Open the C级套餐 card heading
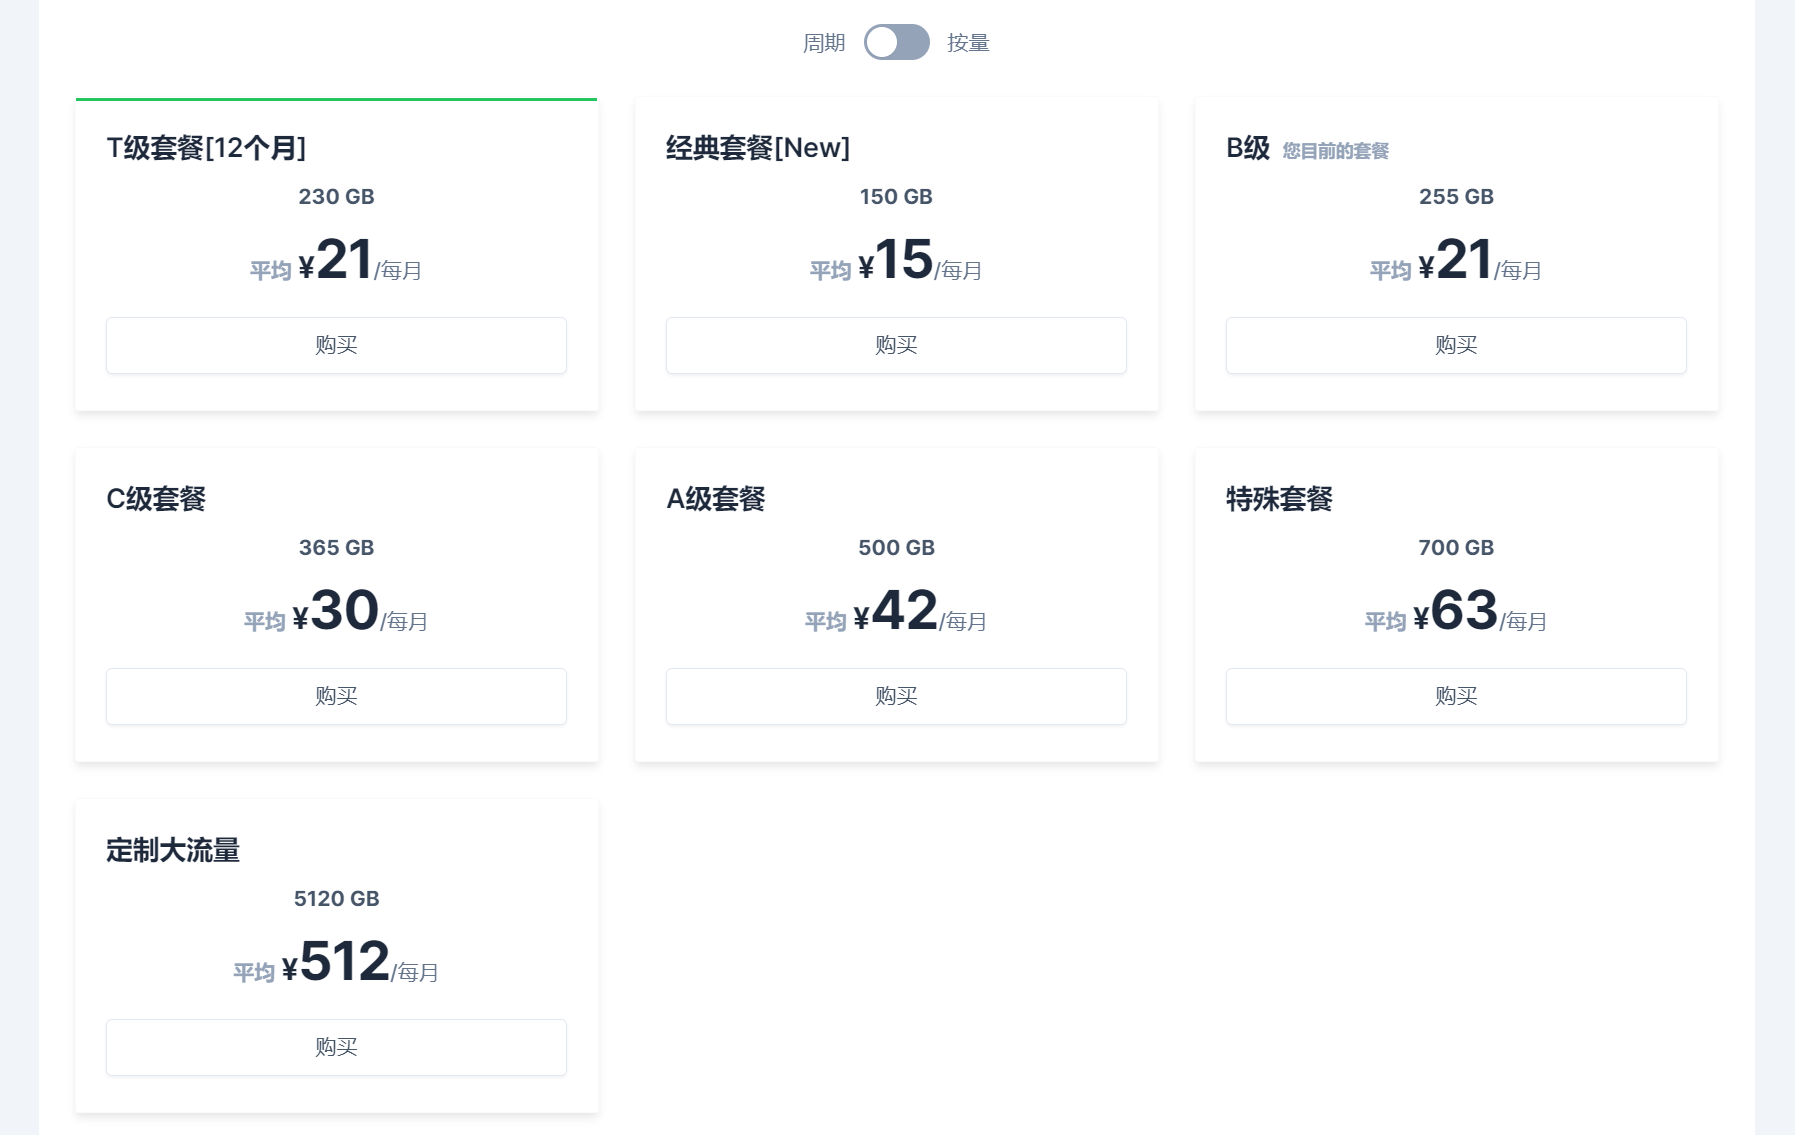The height and width of the screenshot is (1135, 1795). coord(156,499)
